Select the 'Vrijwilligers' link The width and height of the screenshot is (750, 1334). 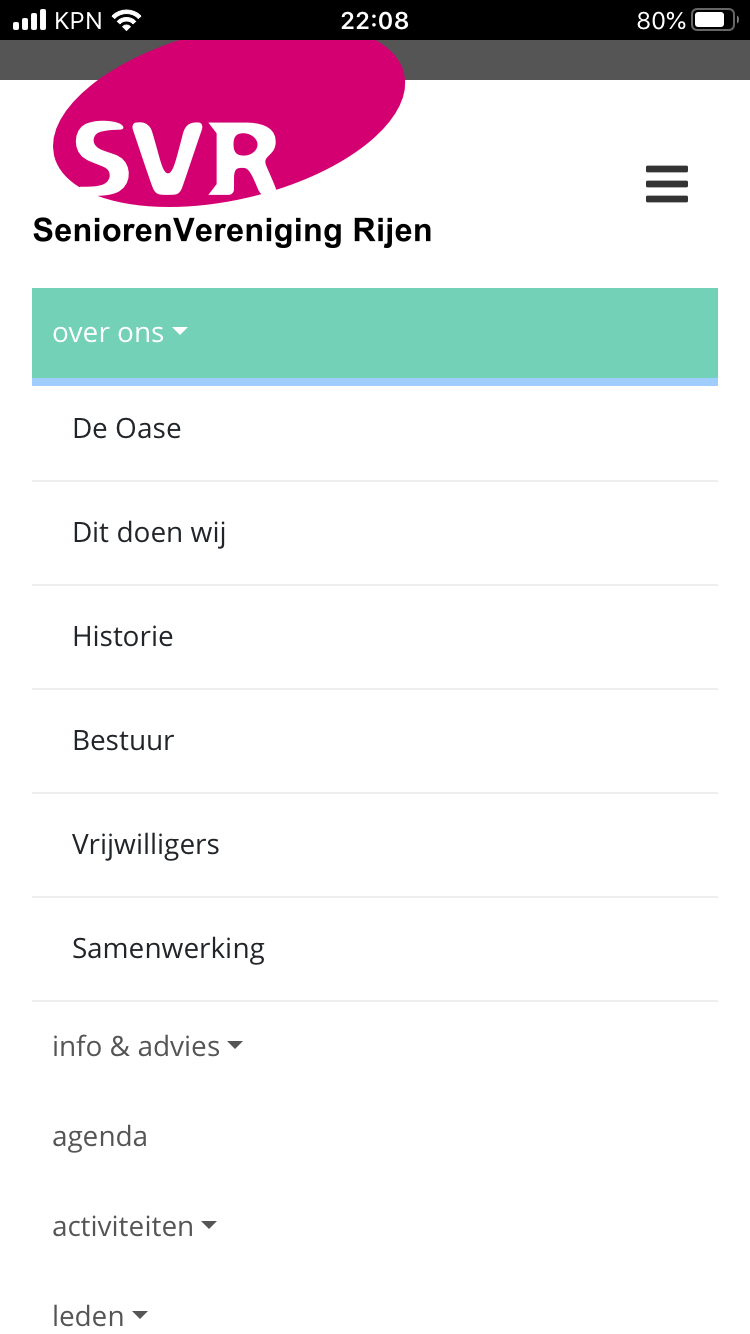(375, 845)
